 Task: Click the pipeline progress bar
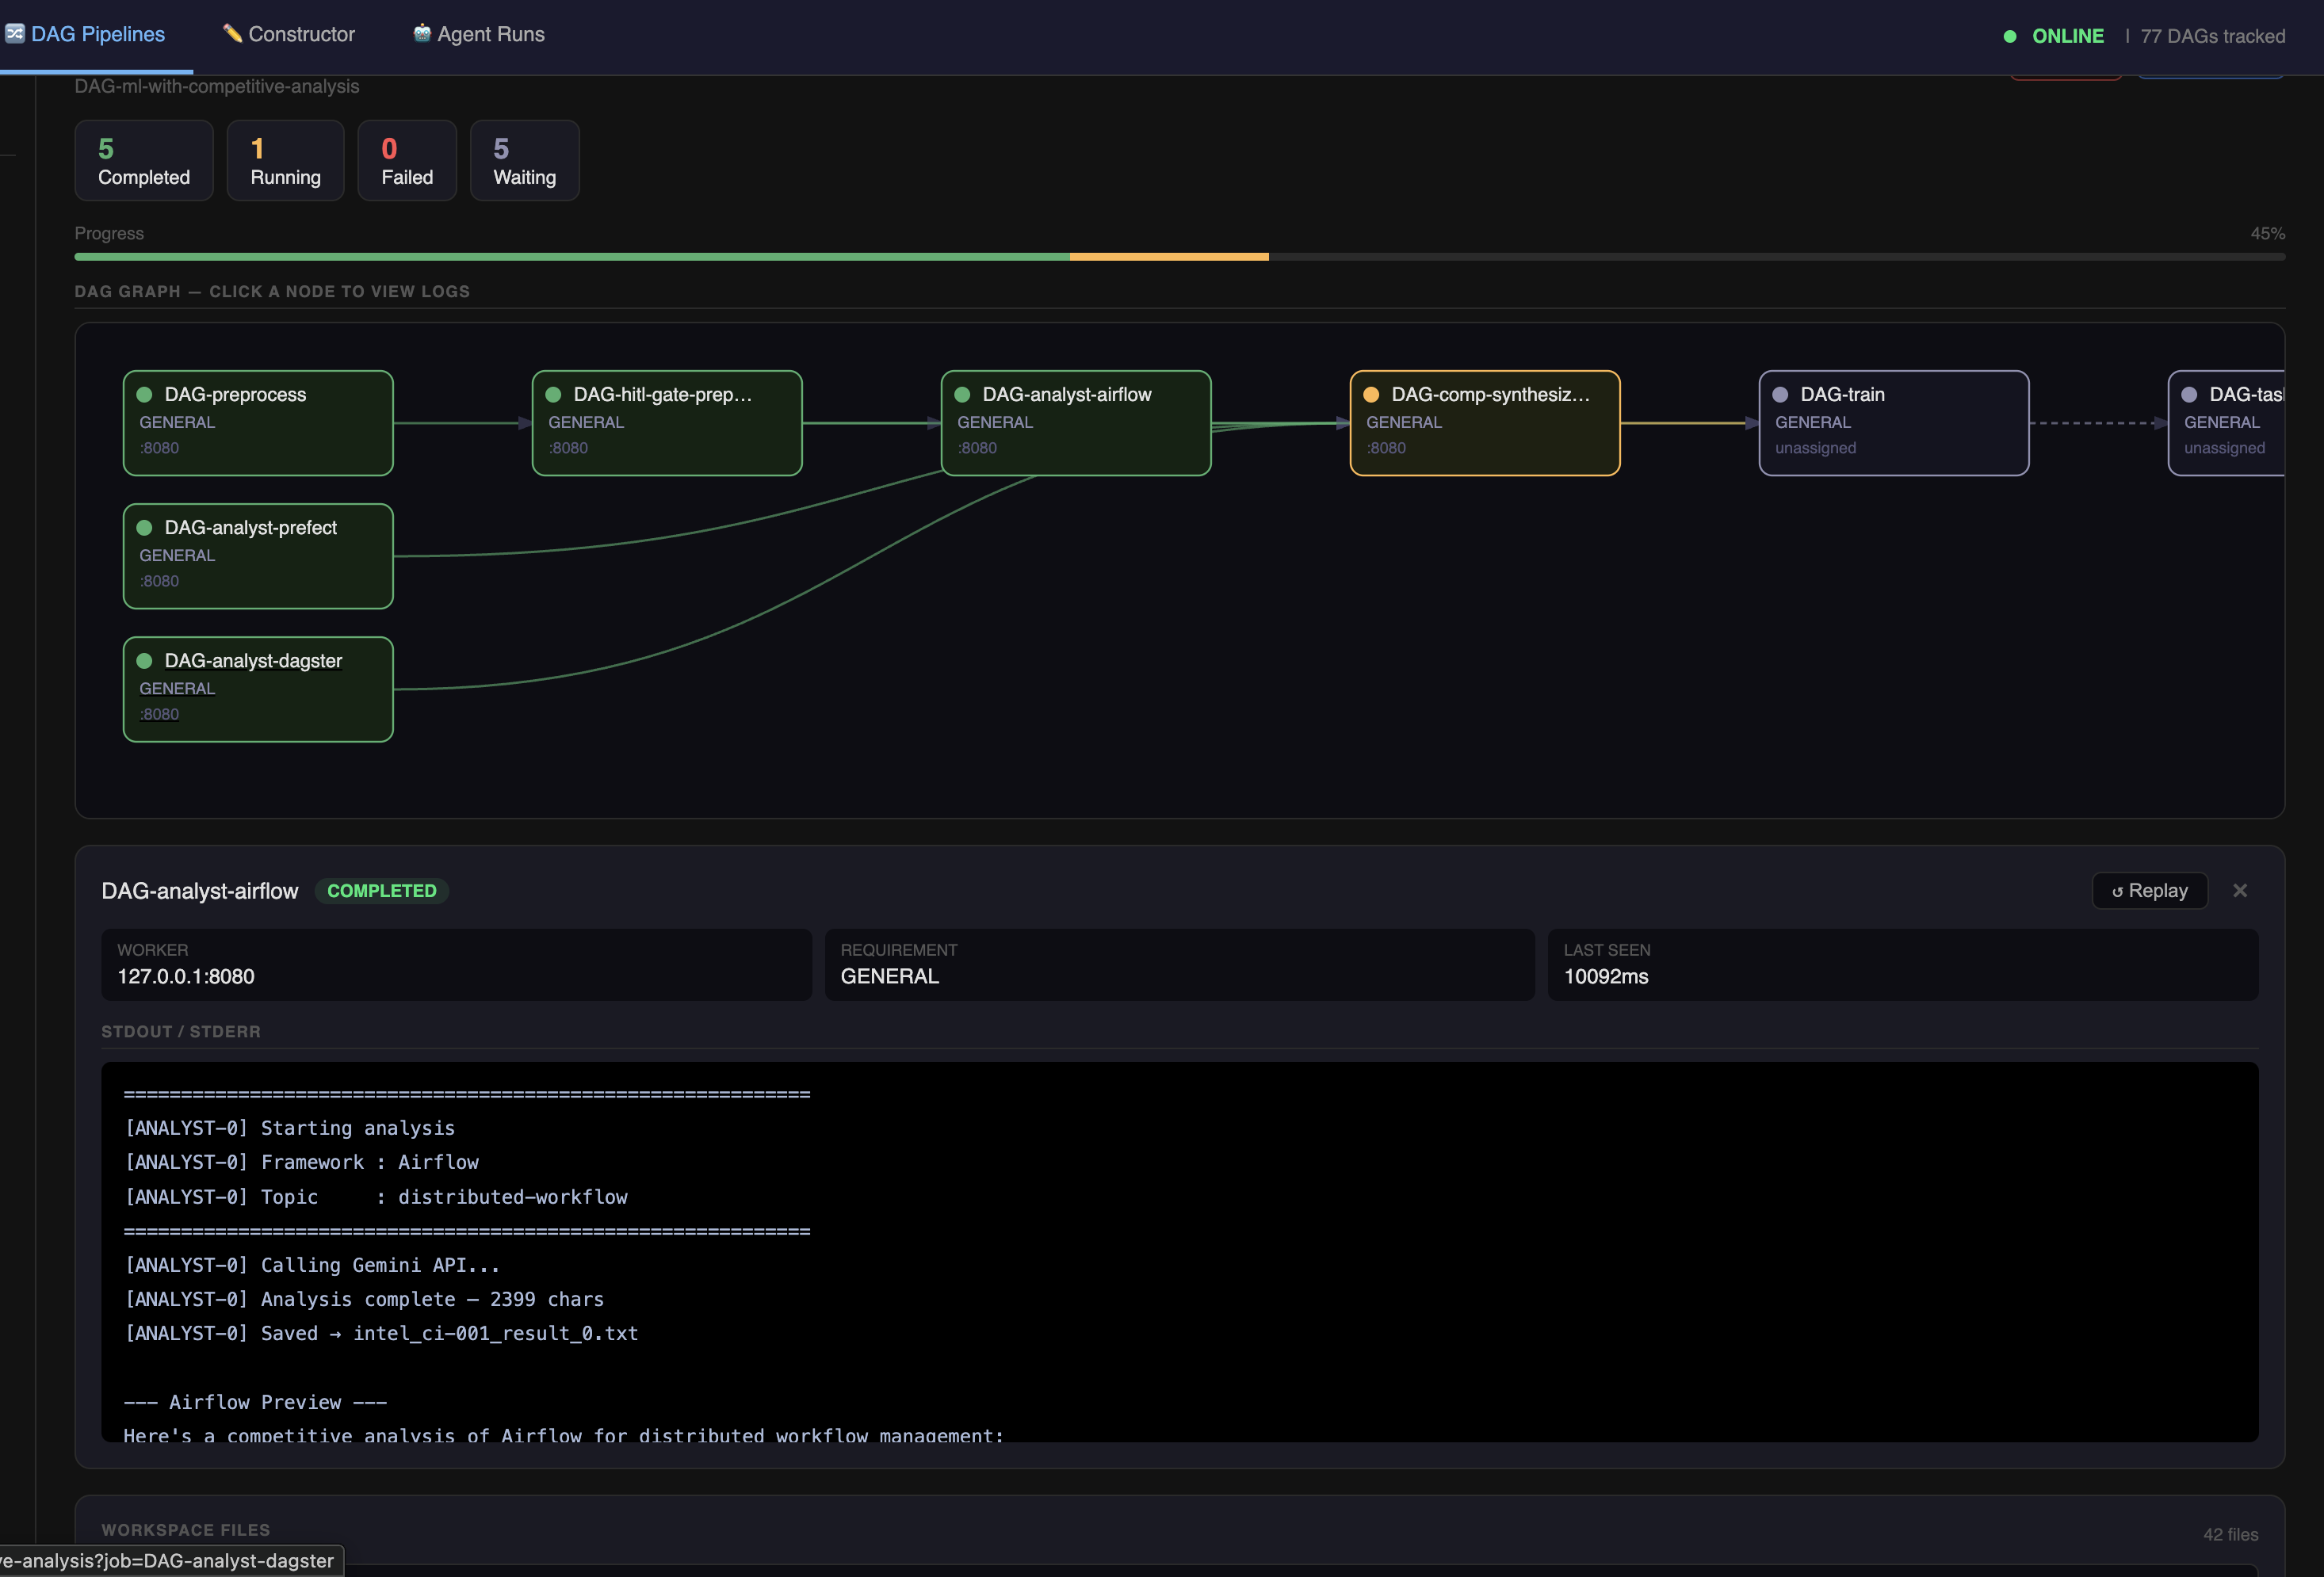pos(1179,257)
